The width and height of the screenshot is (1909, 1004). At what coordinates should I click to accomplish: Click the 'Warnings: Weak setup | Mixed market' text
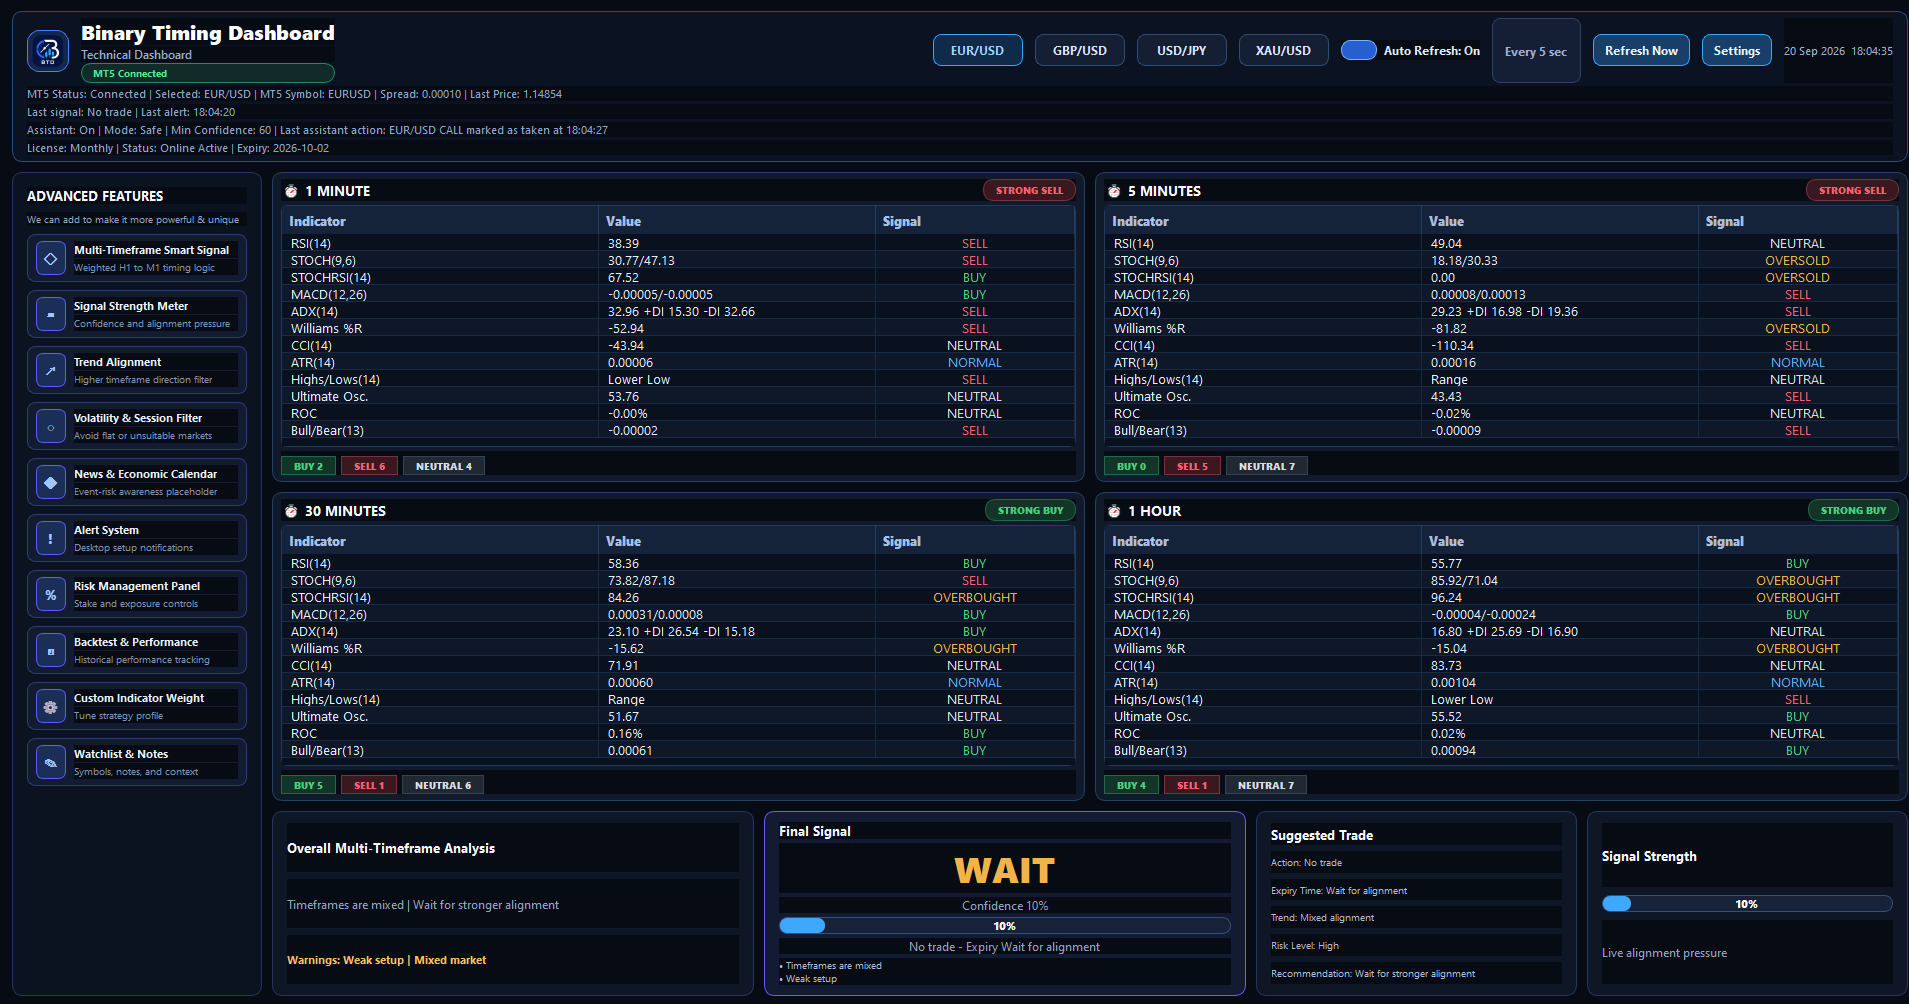click(x=387, y=960)
